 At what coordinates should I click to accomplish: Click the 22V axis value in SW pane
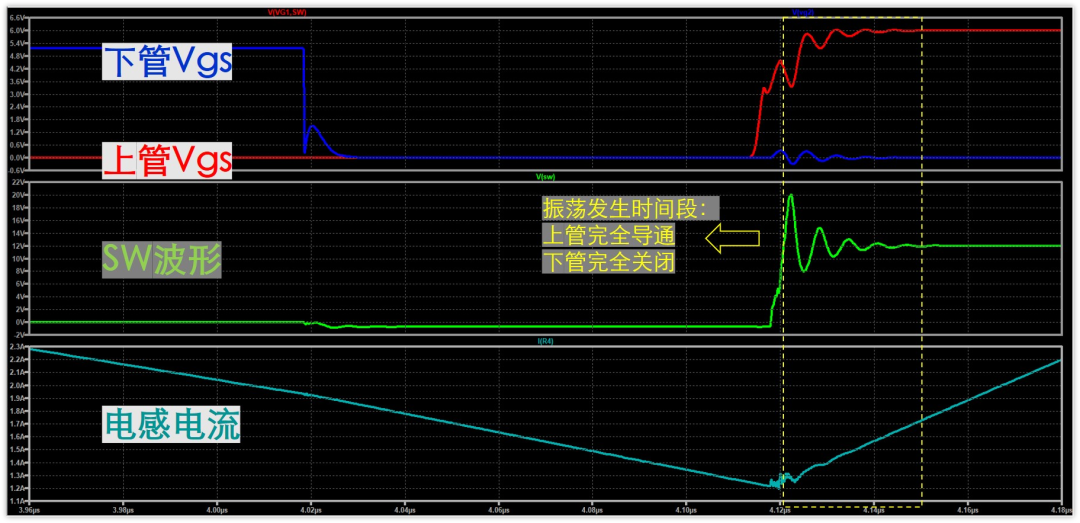point(20,183)
